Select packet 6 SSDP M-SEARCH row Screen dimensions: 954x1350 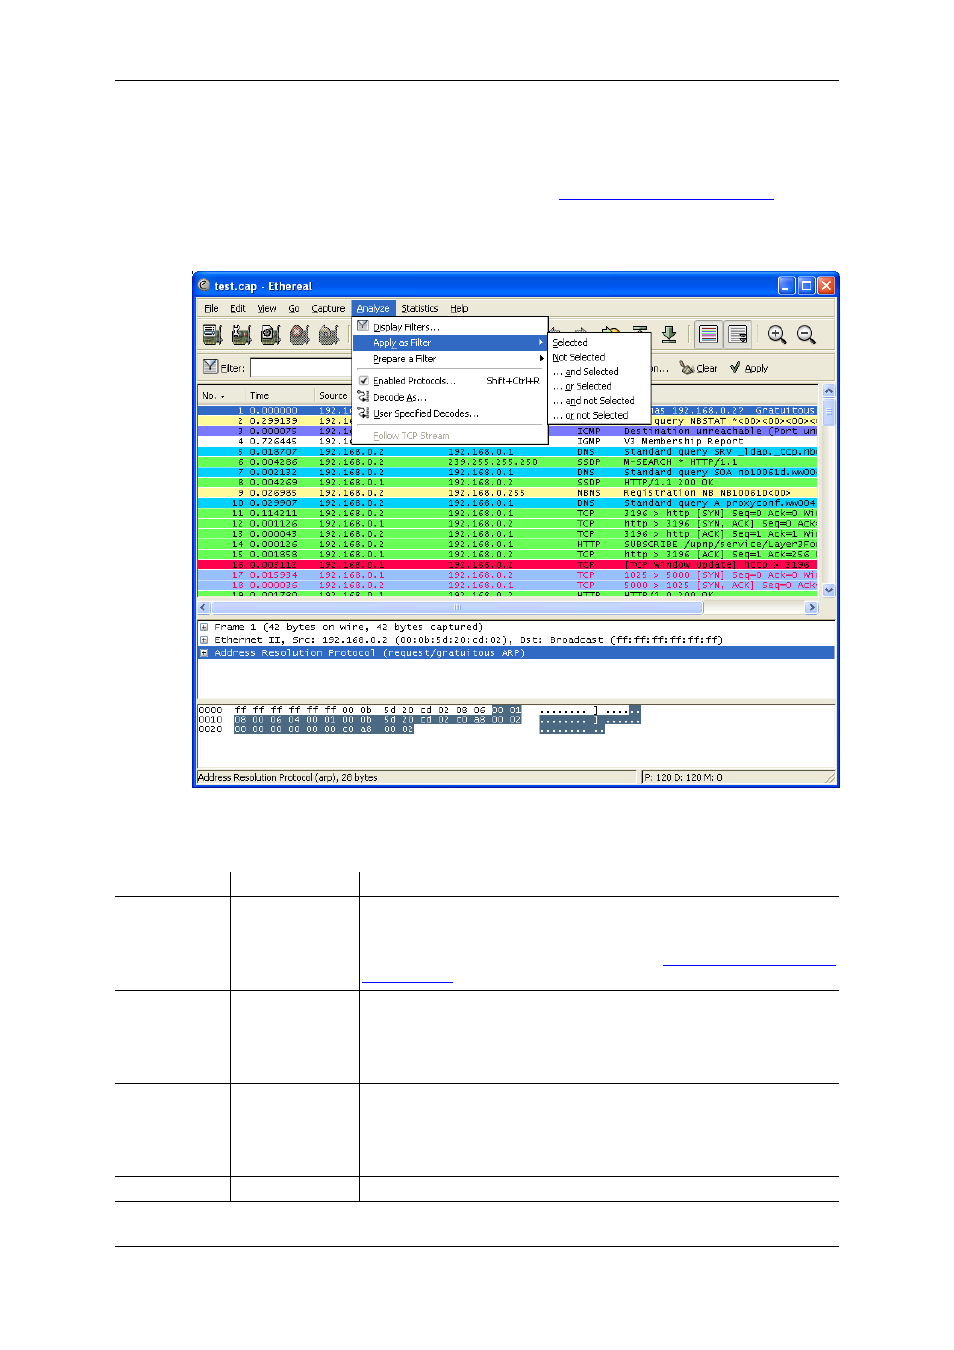pos(508,462)
